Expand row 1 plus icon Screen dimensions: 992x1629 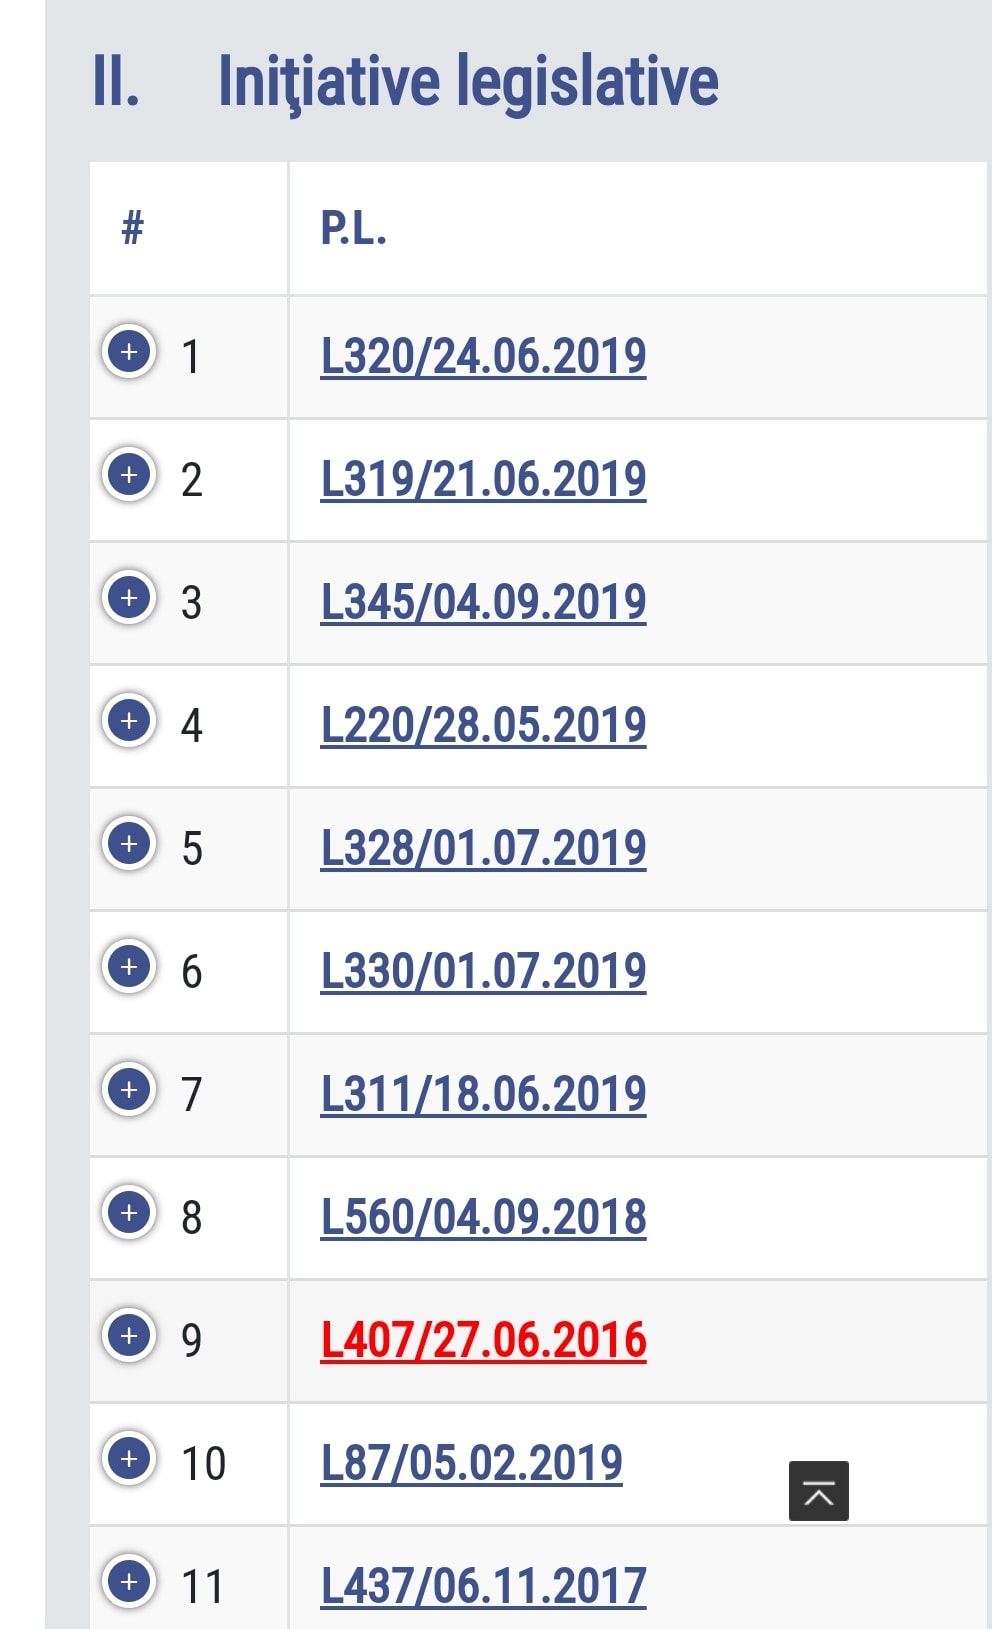(x=129, y=352)
